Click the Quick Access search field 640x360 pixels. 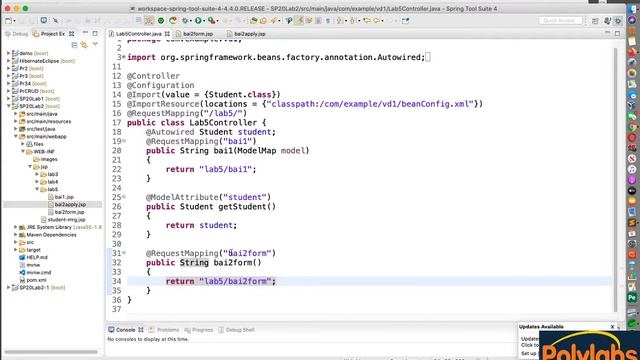[x=560, y=20]
